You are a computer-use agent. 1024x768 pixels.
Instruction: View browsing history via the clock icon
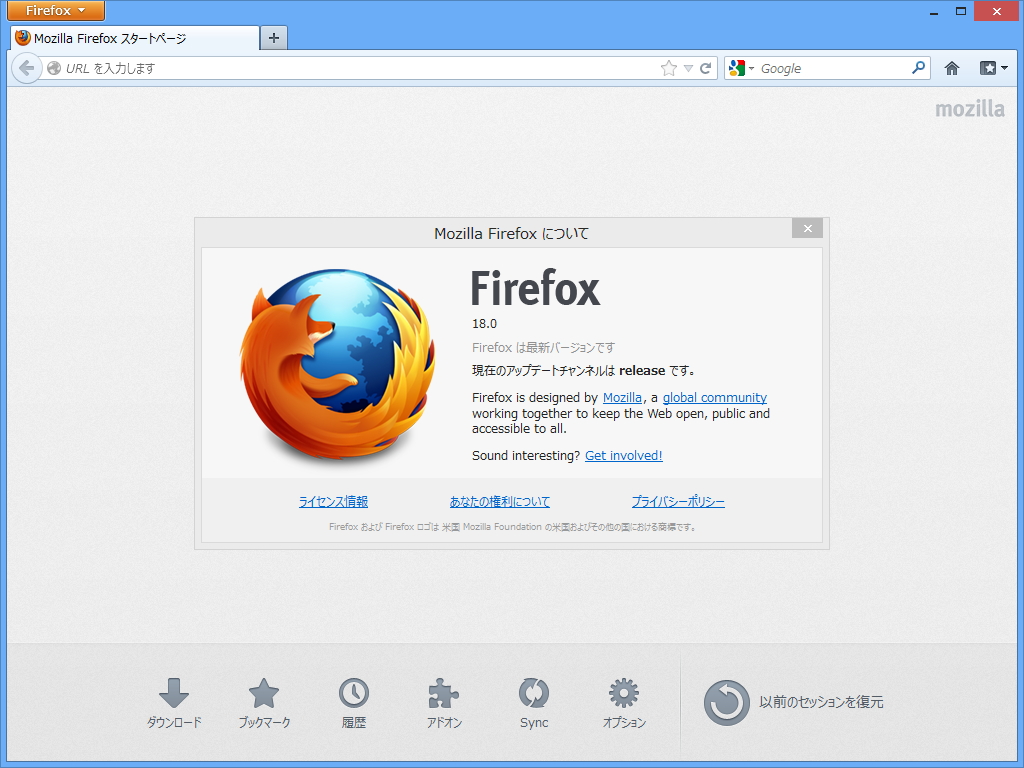point(354,692)
